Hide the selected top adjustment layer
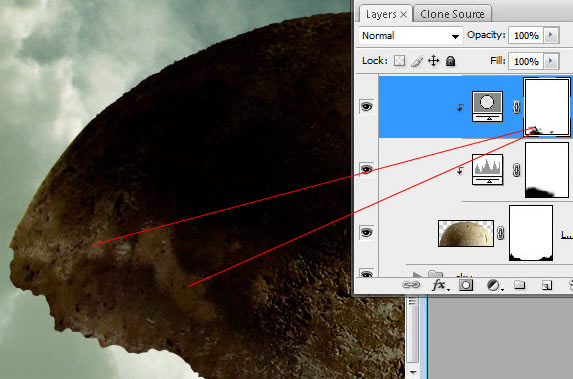The width and height of the screenshot is (573, 379). [x=367, y=106]
